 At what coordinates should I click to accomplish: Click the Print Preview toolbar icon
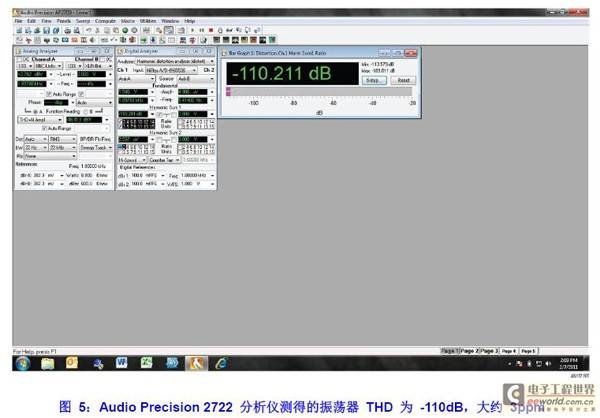(77, 30)
